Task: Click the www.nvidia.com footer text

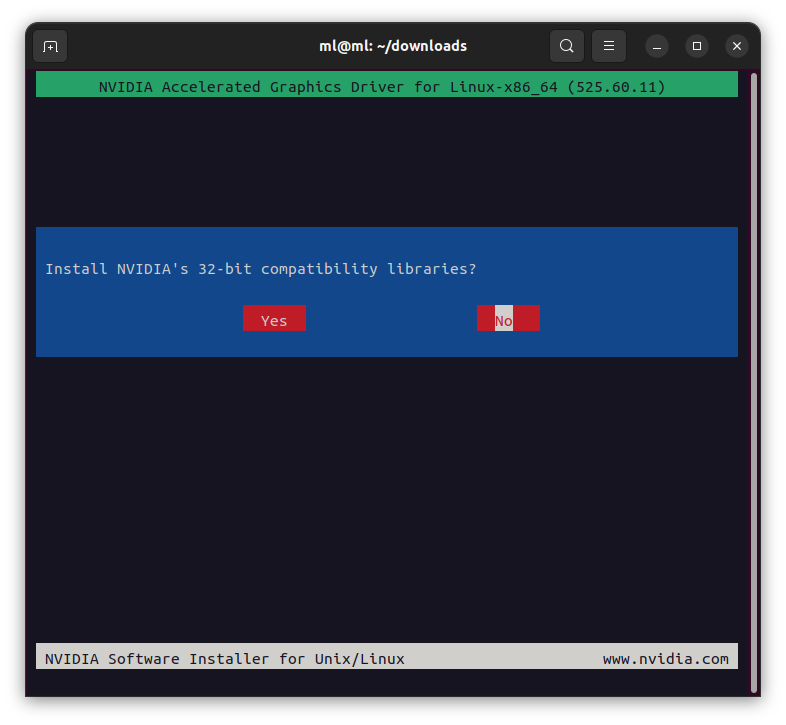Action: tap(666, 659)
